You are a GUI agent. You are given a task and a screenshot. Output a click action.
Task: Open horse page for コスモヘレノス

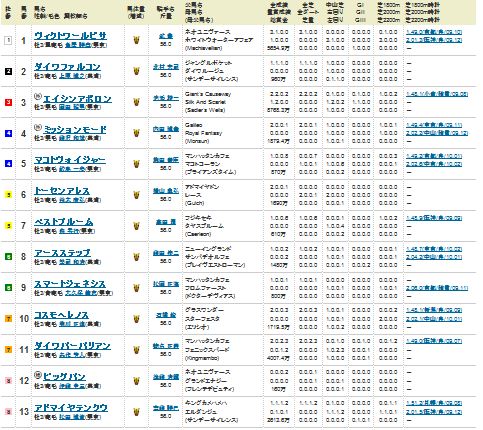click(61, 315)
